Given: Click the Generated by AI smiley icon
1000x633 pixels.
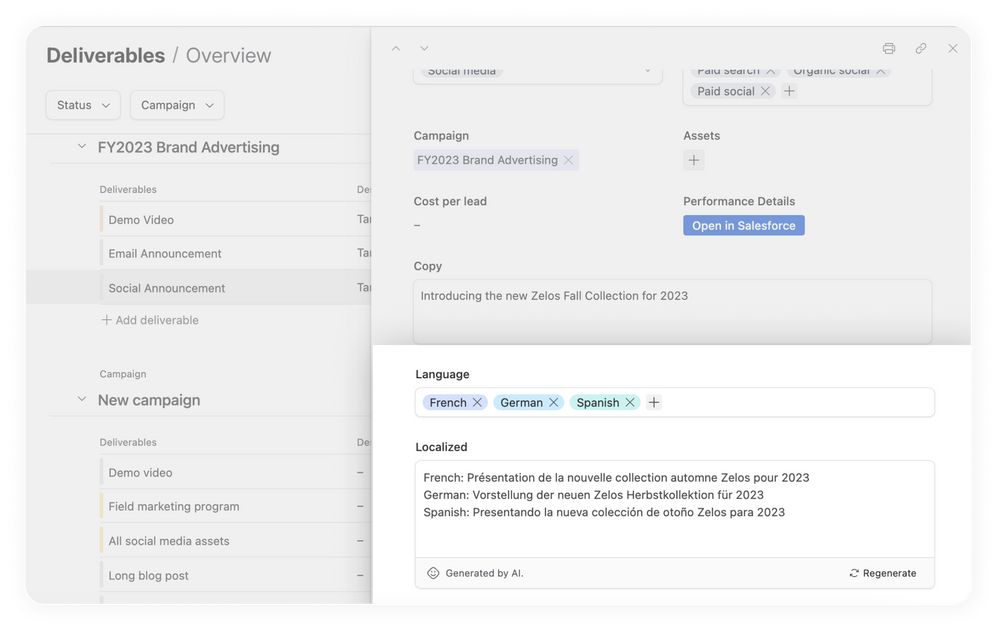Looking at the screenshot, I should [x=433, y=573].
